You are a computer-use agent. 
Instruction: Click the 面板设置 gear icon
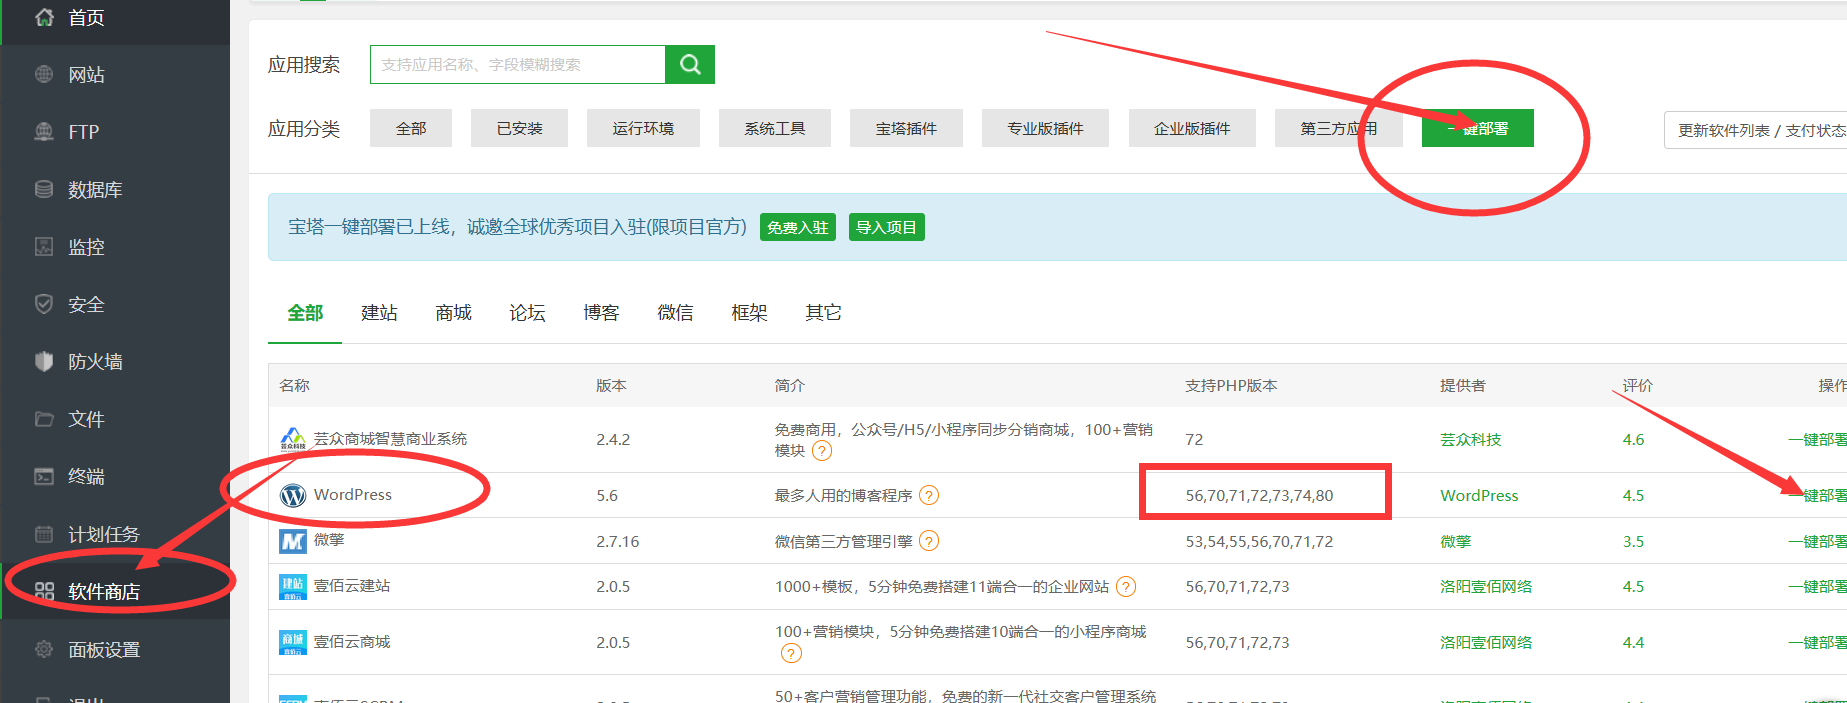coord(44,649)
